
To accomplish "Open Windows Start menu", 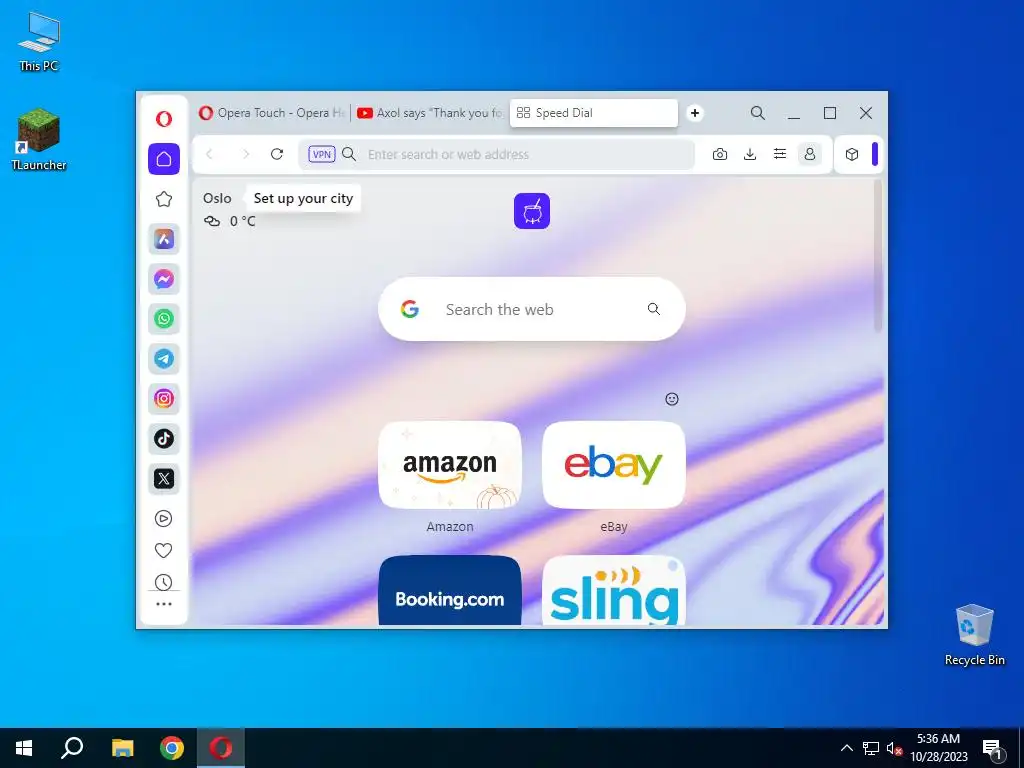I will coord(24,748).
